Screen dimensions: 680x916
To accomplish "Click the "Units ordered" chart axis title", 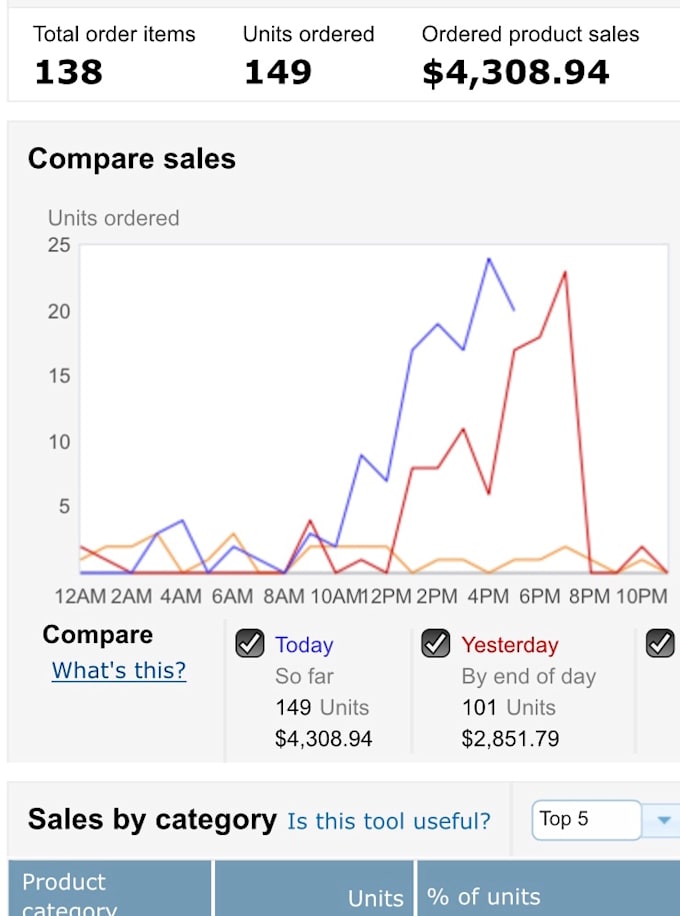I will click(x=114, y=218).
